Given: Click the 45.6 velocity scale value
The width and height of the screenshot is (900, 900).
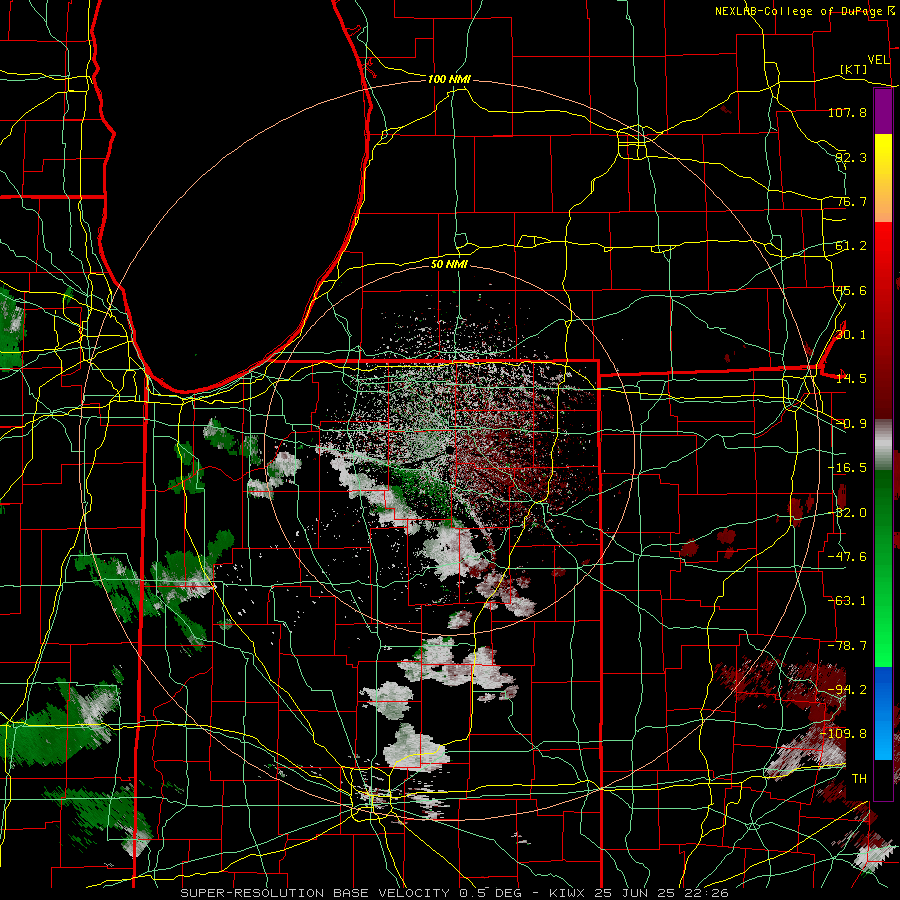Looking at the screenshot, I should coord(851,290).
